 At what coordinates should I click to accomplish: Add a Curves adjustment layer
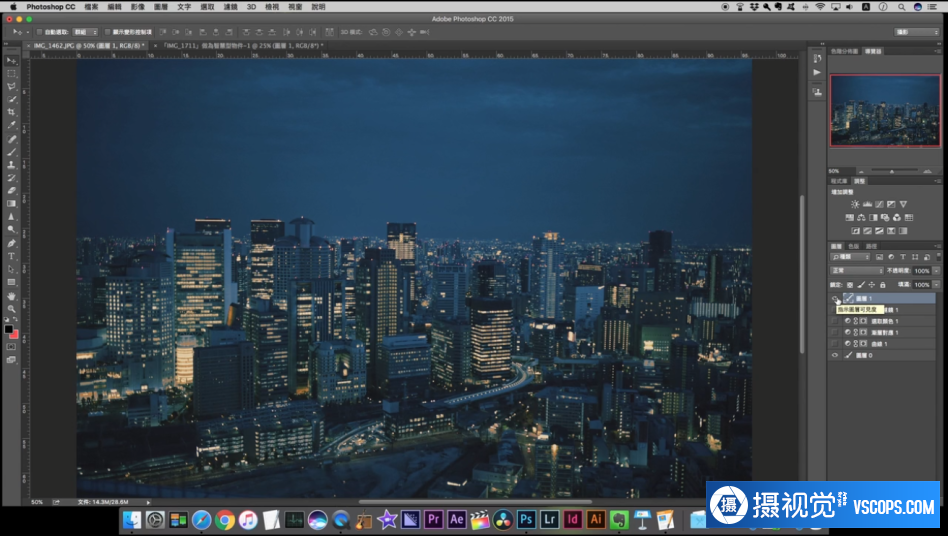coord(879,204)
